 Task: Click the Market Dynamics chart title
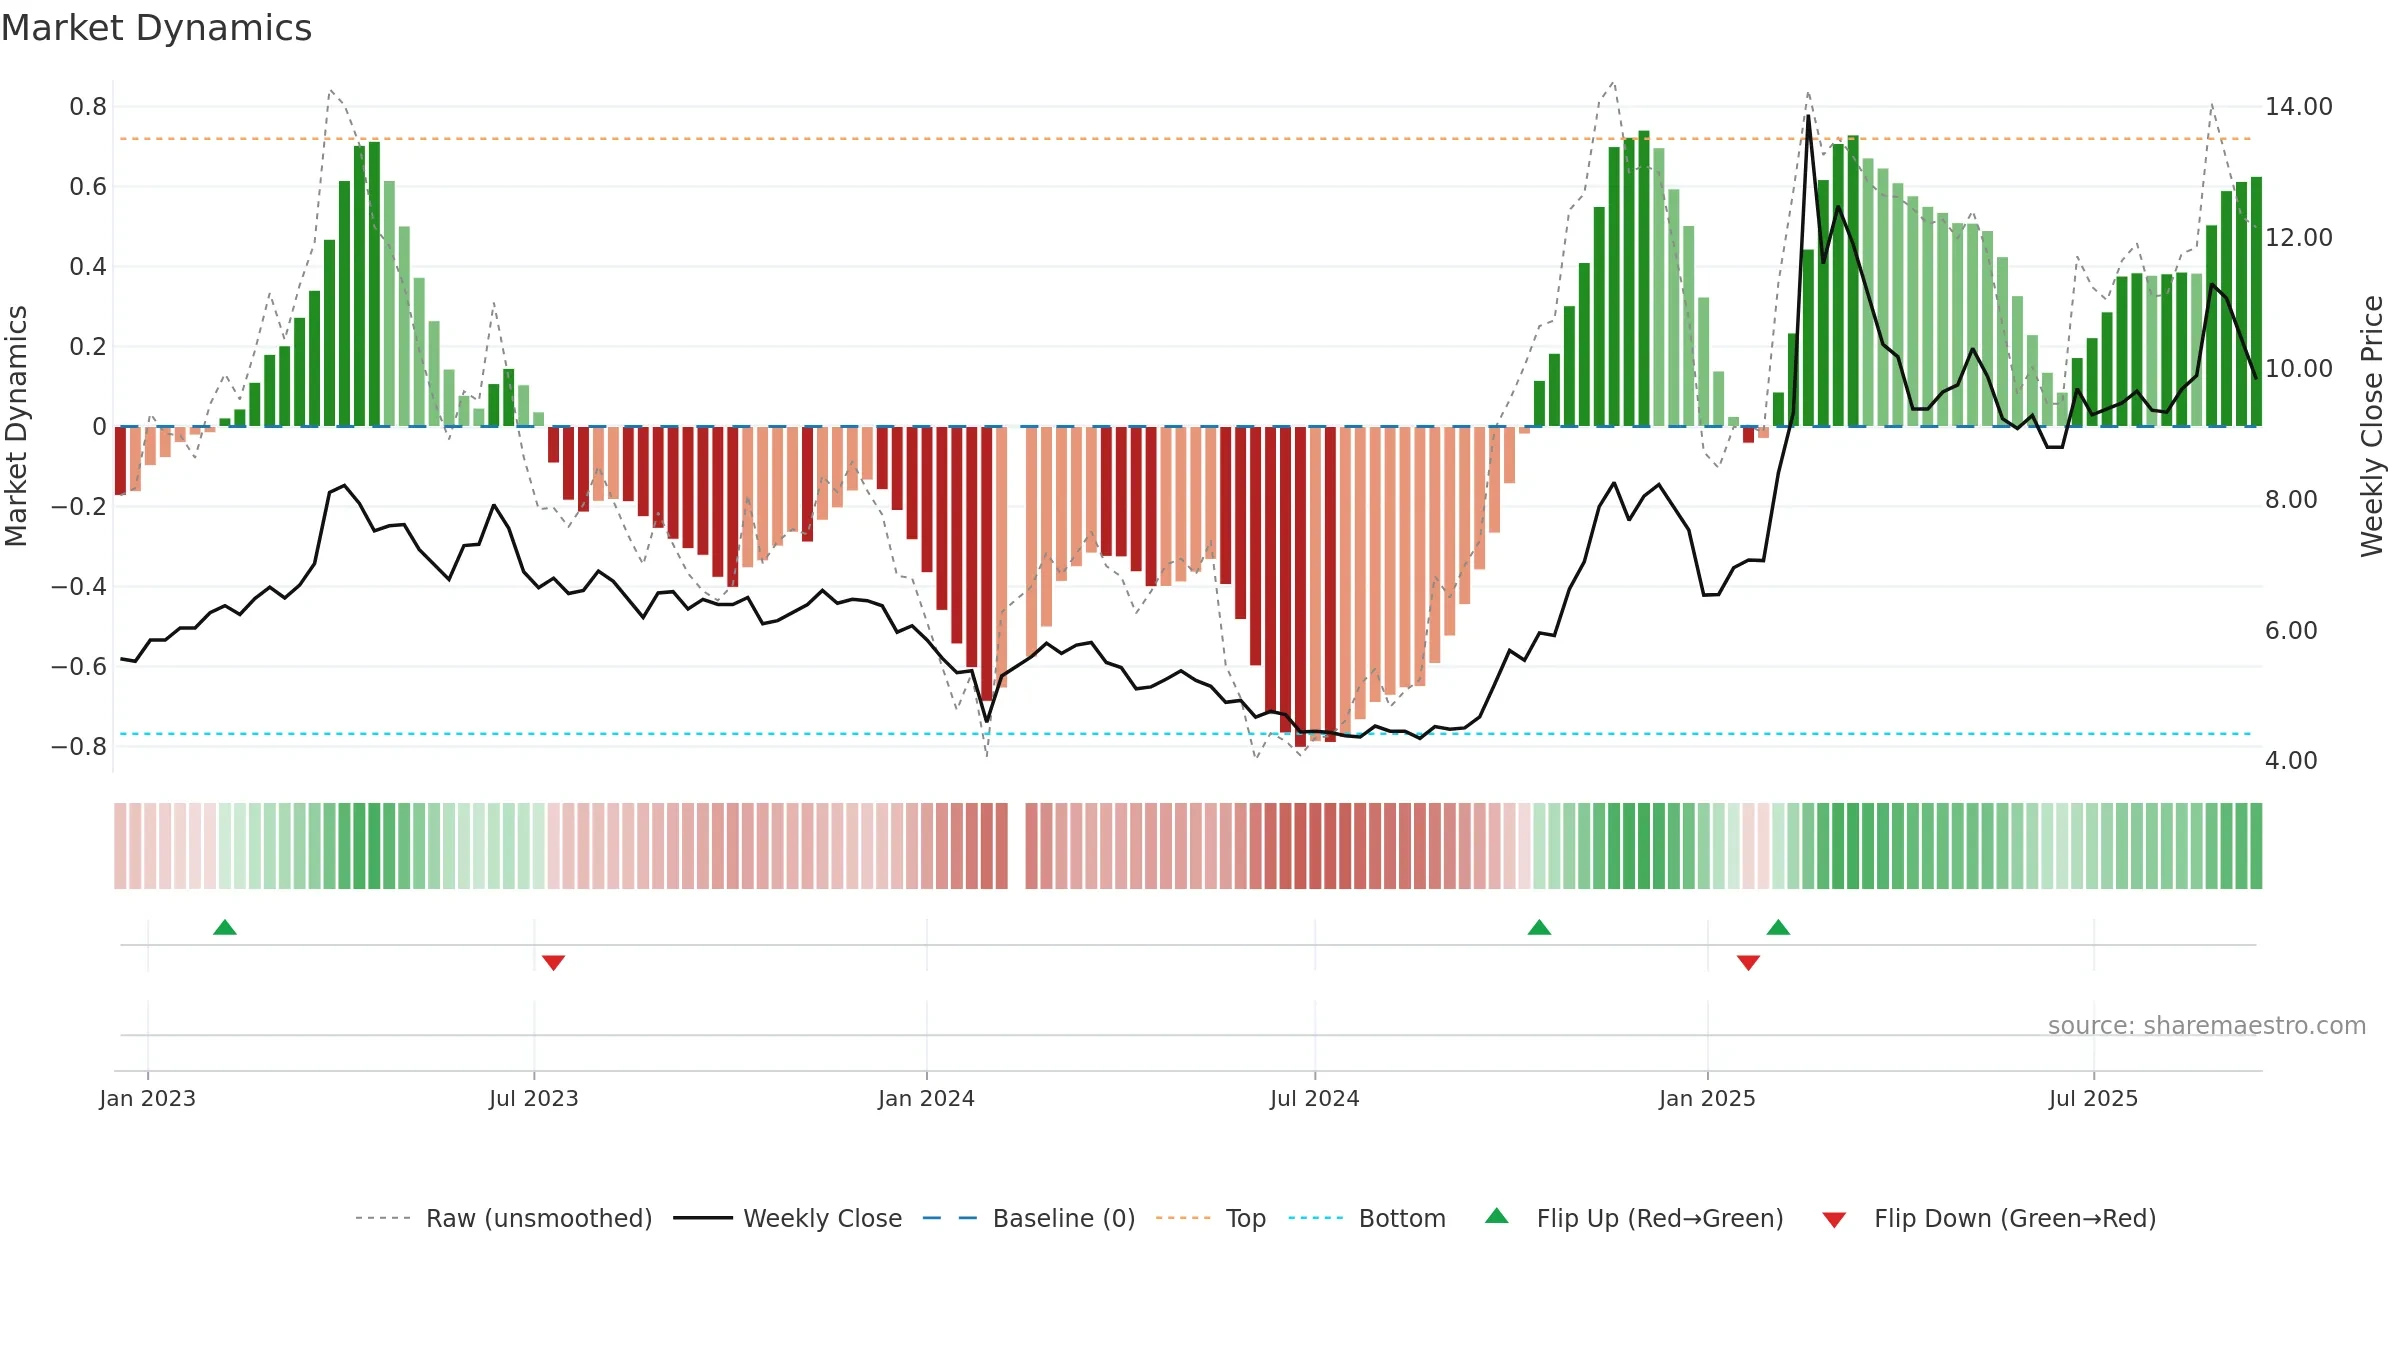pos(156,28)
